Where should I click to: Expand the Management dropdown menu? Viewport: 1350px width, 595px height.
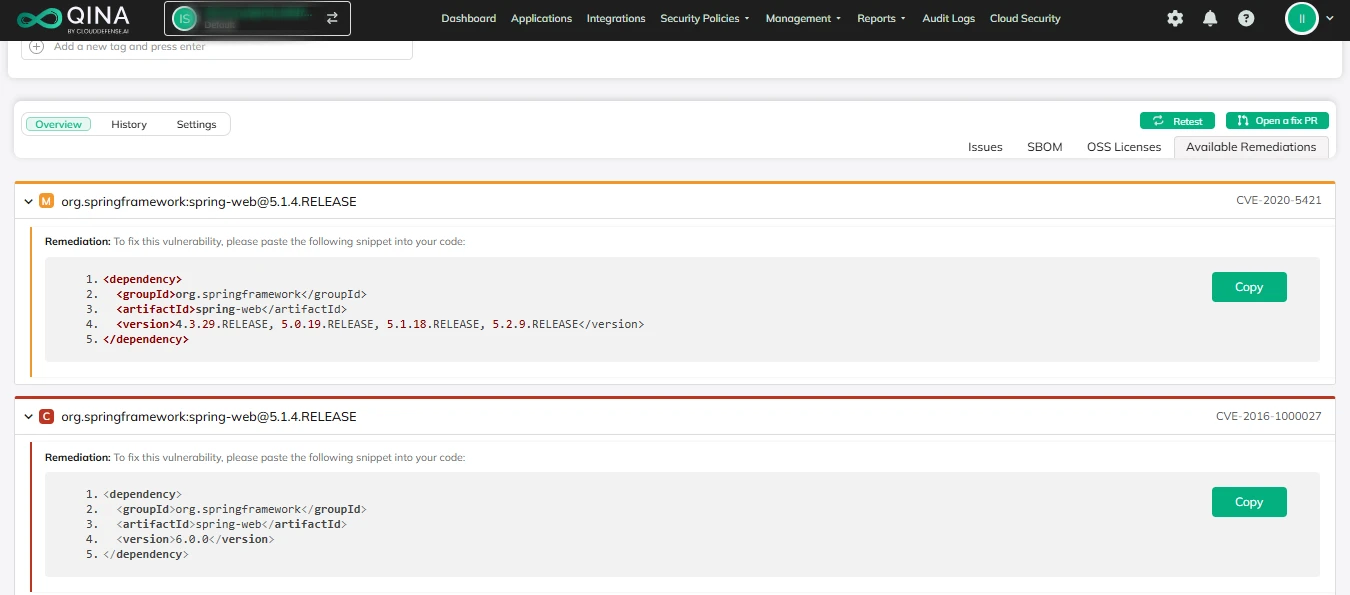(803, 18)
